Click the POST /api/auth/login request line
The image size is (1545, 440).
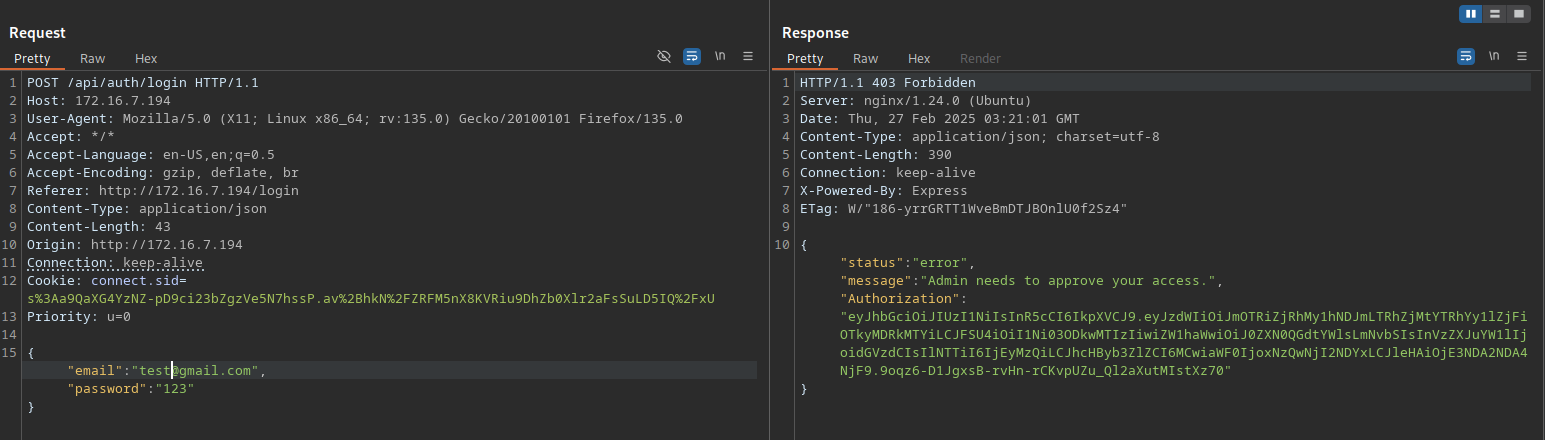tap(143, 83)
